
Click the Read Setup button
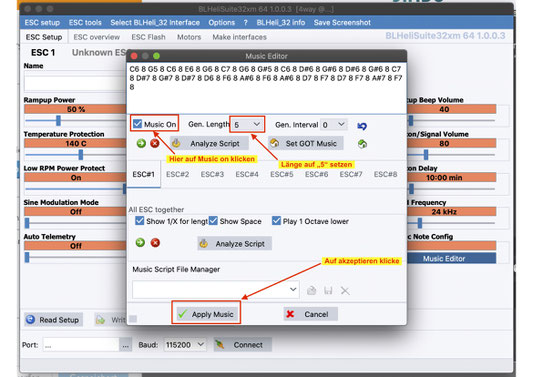pos(53,320)
